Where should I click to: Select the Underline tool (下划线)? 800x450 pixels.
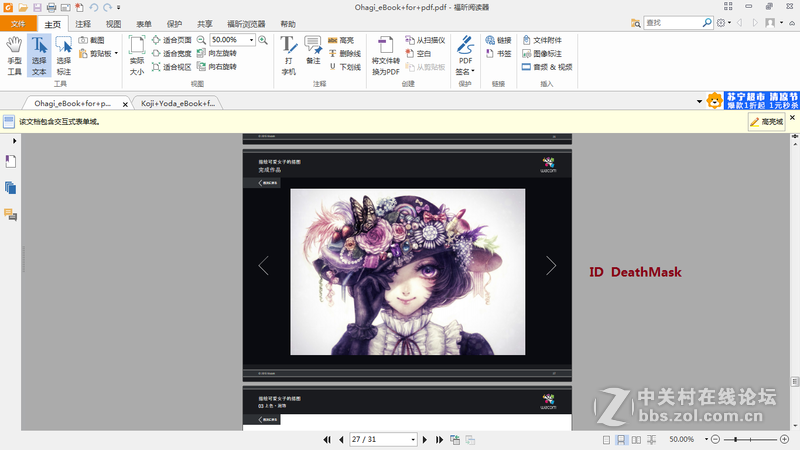point(344,67)
